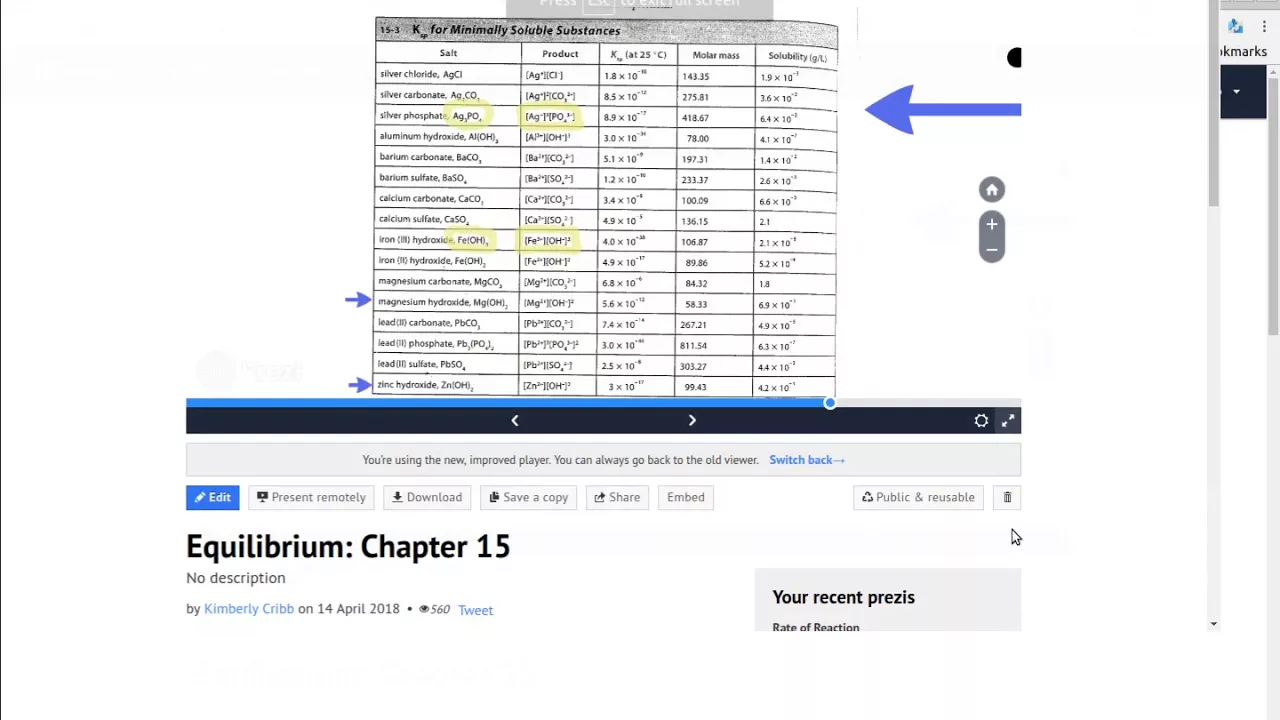The image size is (1280, 720).
Task: Click Switch back to old viewer
Action: 806,460
